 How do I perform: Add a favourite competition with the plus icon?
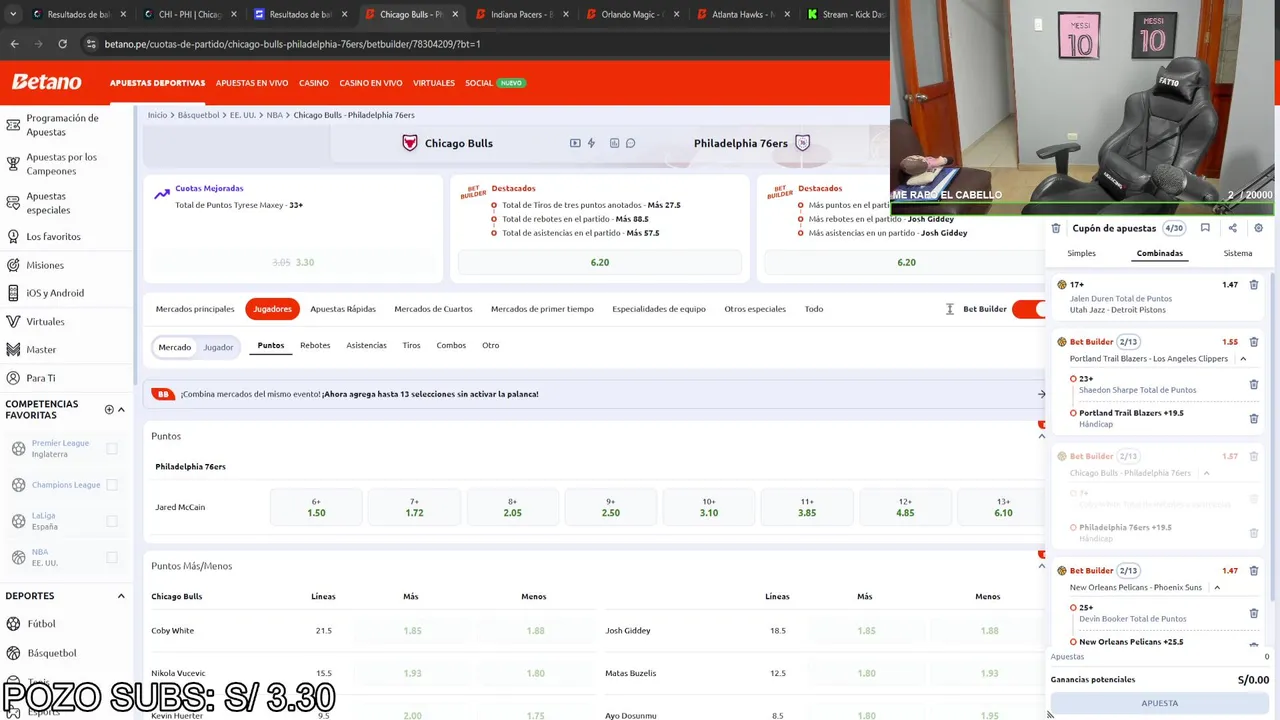[x=109, y=409]
